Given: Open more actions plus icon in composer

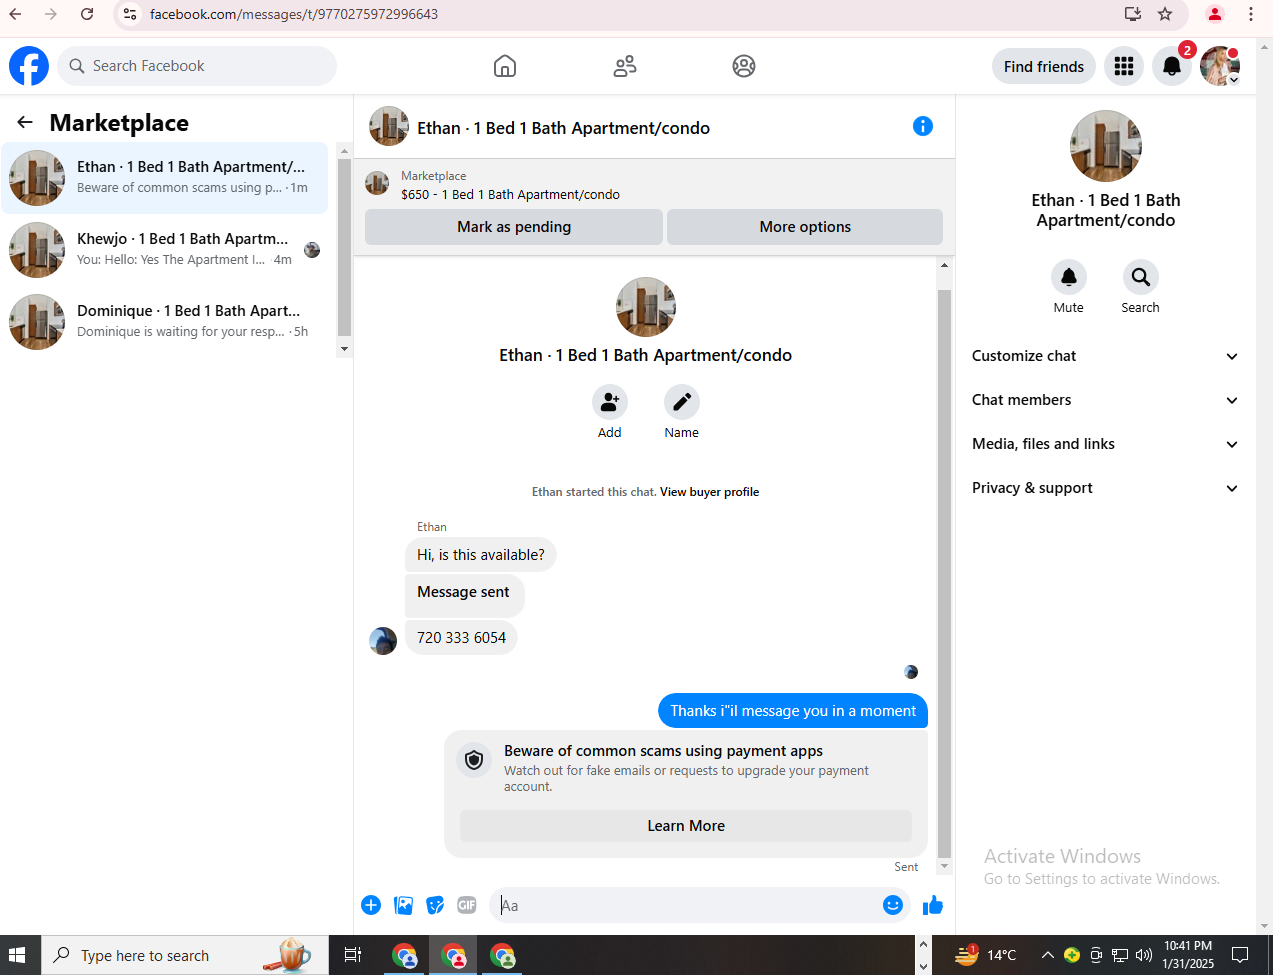Looking at the screenshot, I should [x=371, y=905].
